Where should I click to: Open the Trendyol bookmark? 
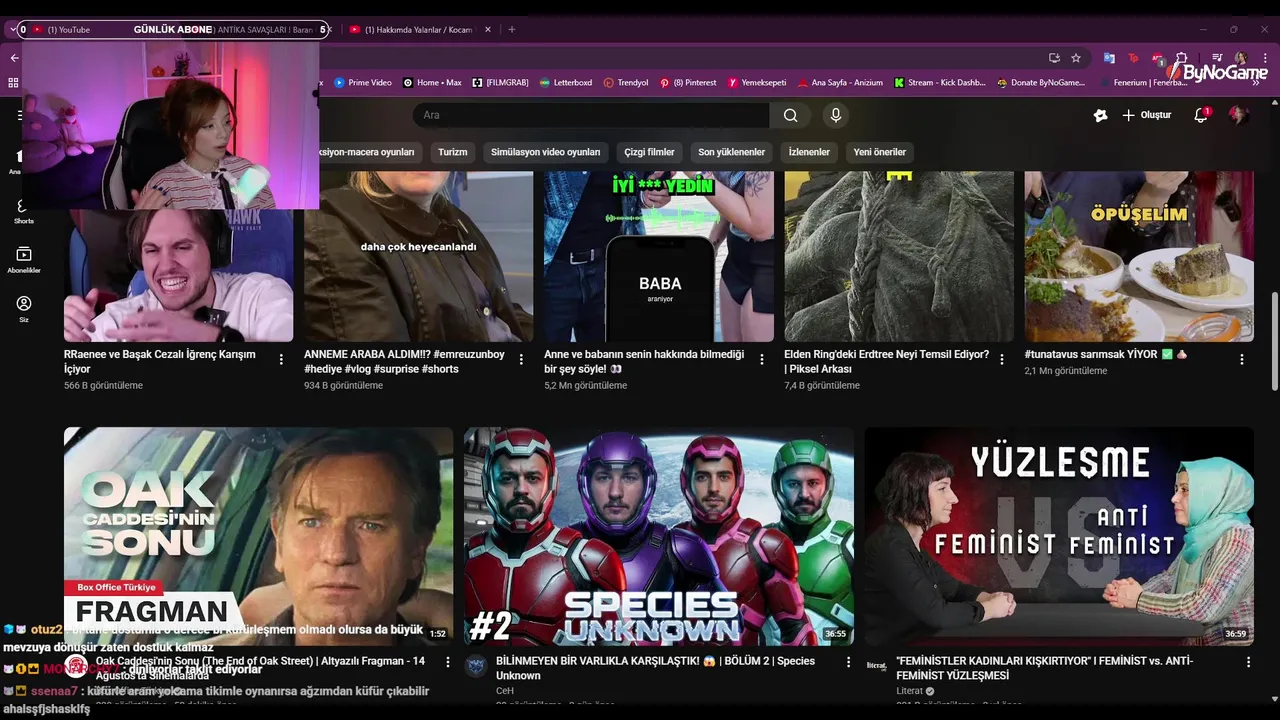[x=625, y=83]
